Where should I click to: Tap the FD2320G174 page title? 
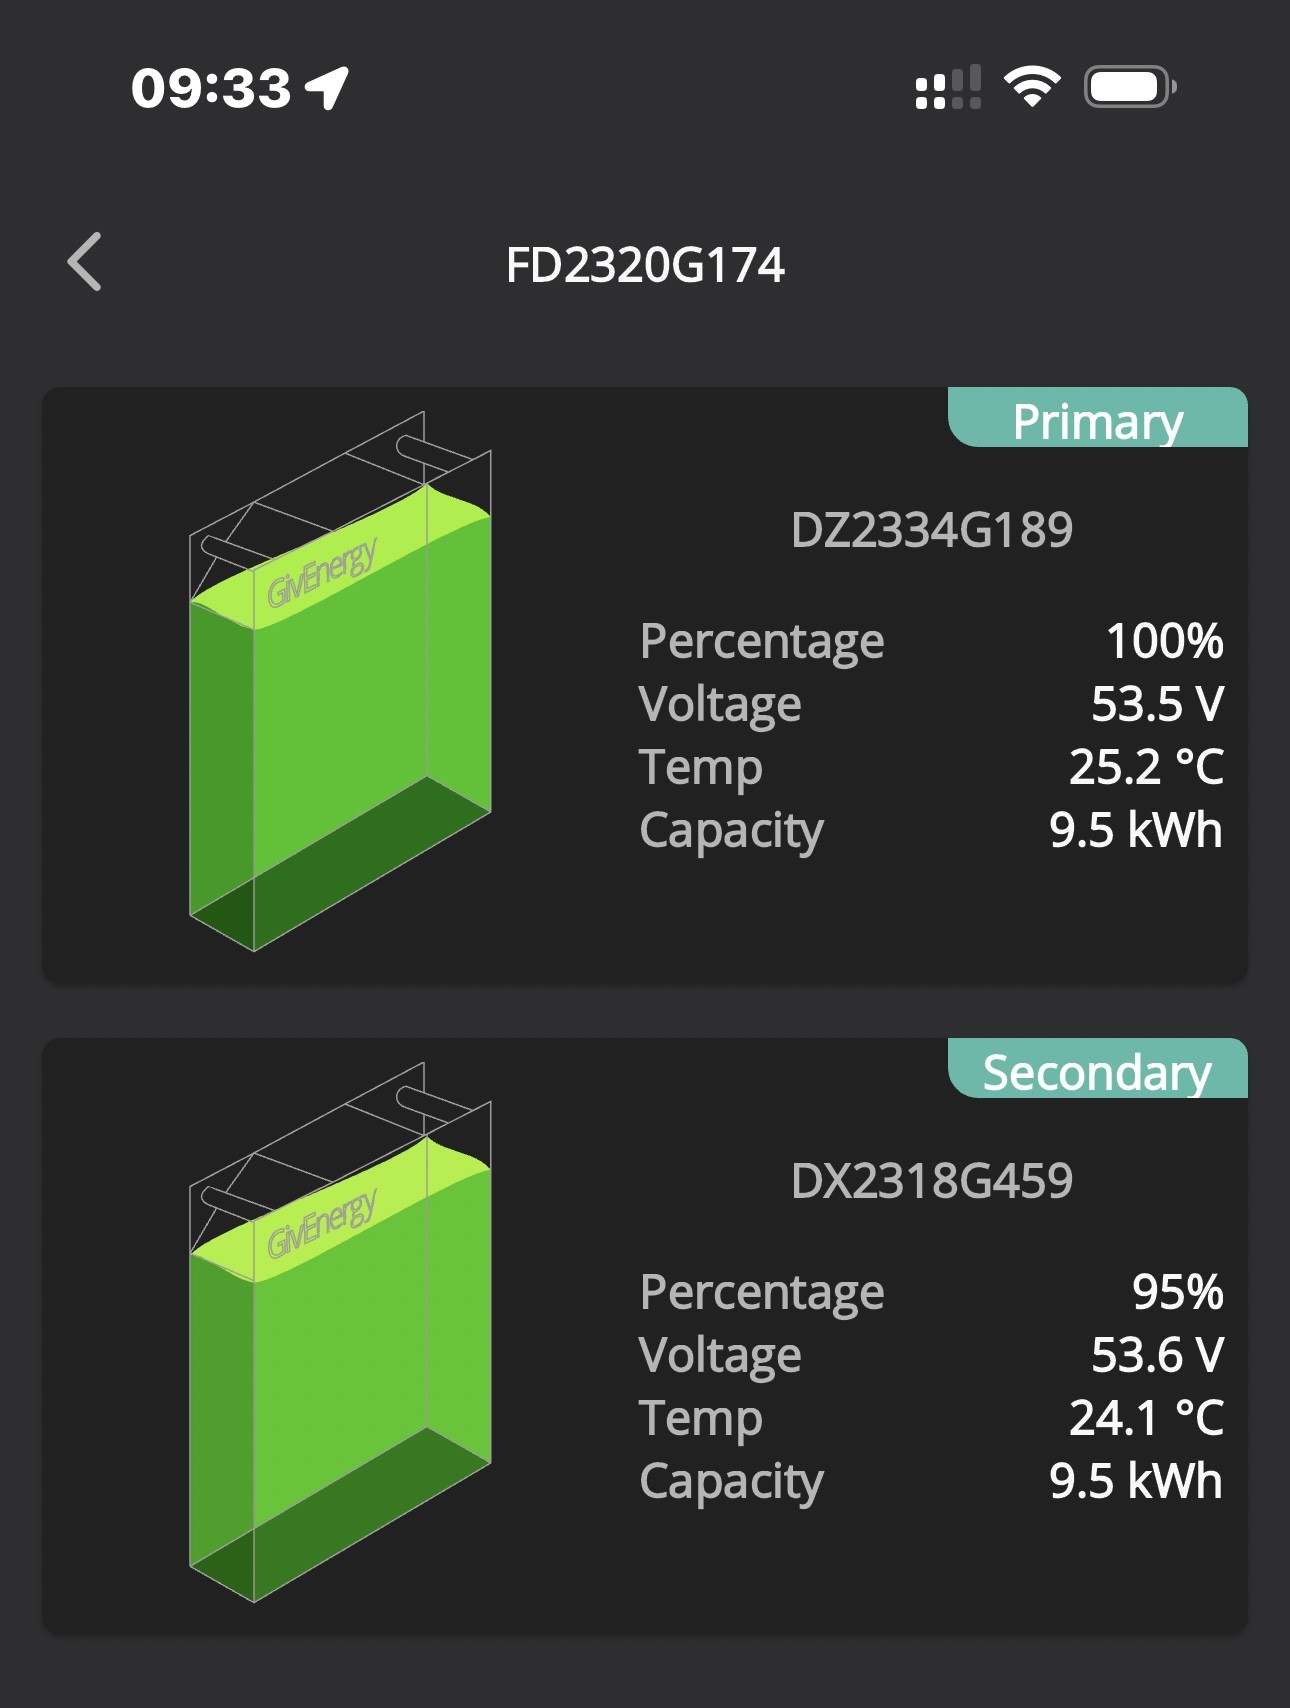point(645,265)
